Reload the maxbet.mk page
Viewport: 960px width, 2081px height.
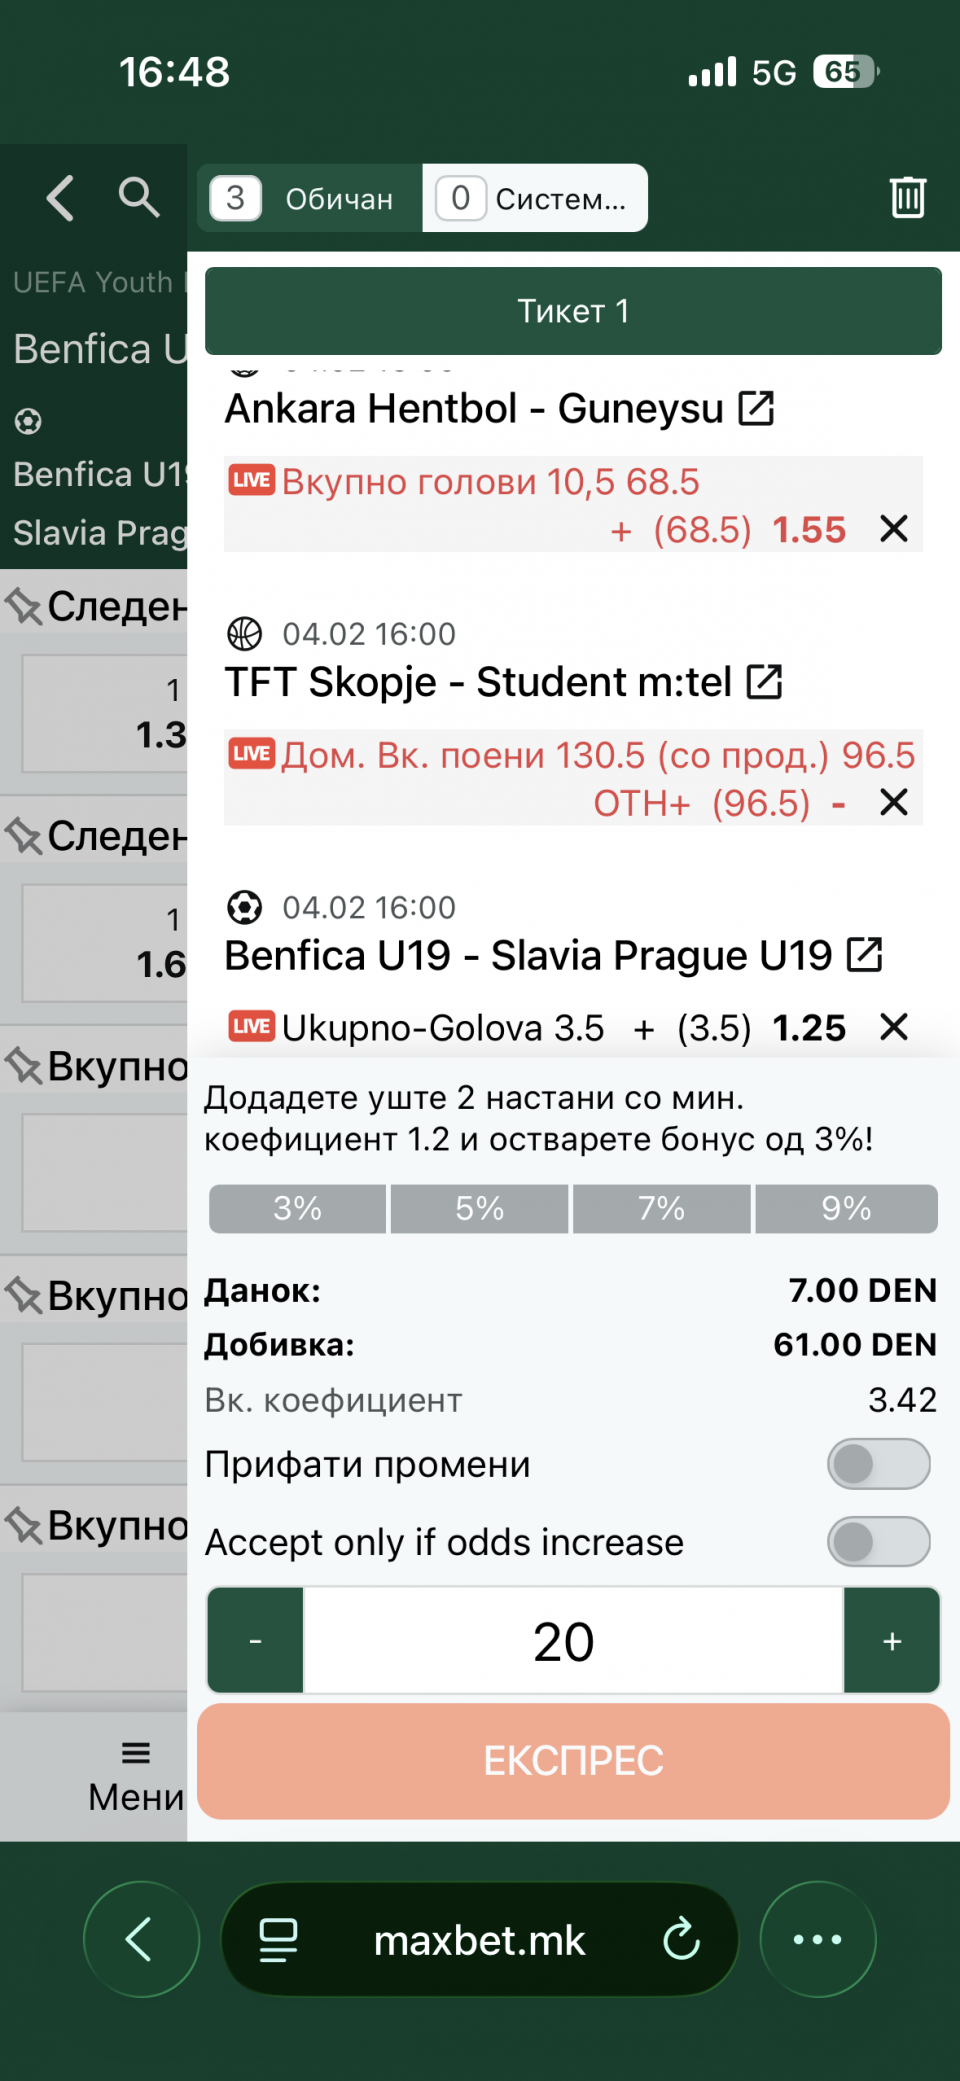tap(682, 1940)
